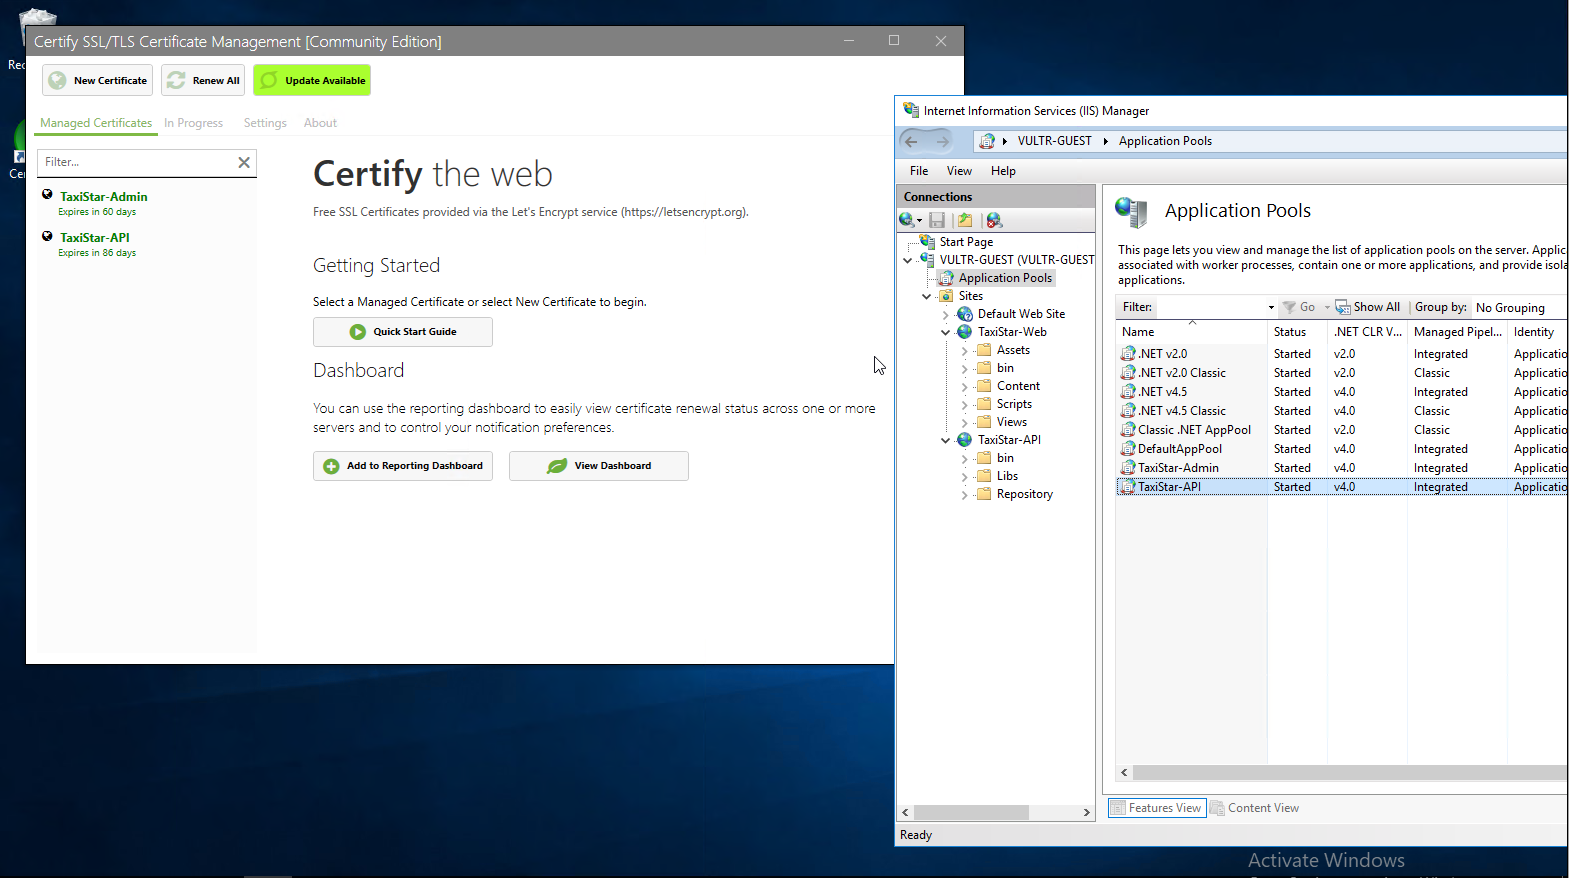The height and width of the screenshot is (878, 1569).
Task: Click the Default Web Site globe icon
Action: (965, 314)
